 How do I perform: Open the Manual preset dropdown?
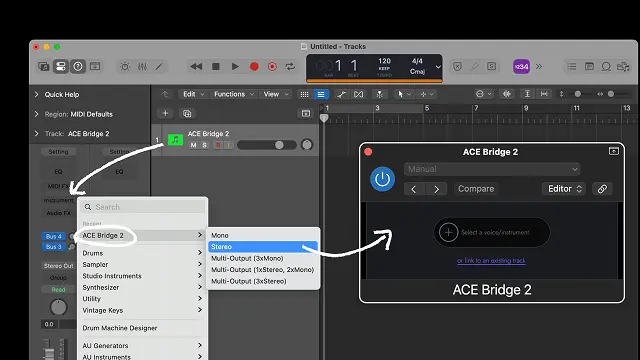(492, 169)
